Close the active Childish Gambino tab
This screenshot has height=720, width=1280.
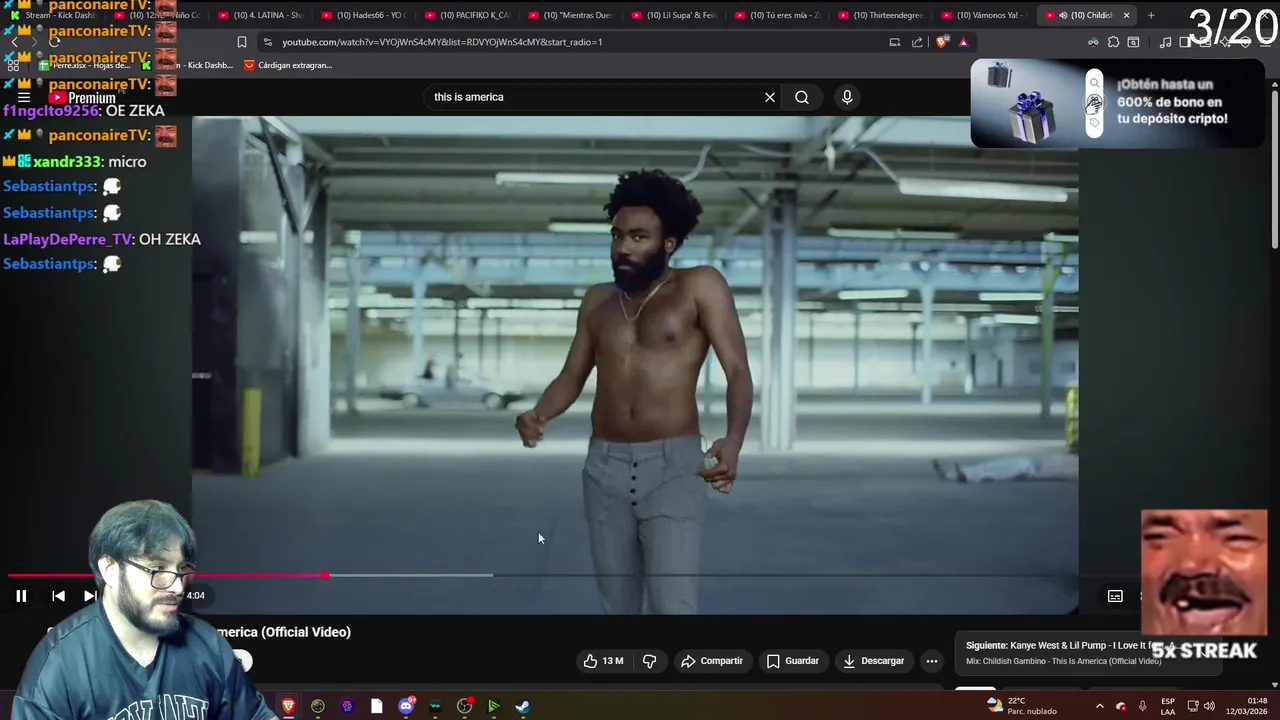tap(1126, 15)
